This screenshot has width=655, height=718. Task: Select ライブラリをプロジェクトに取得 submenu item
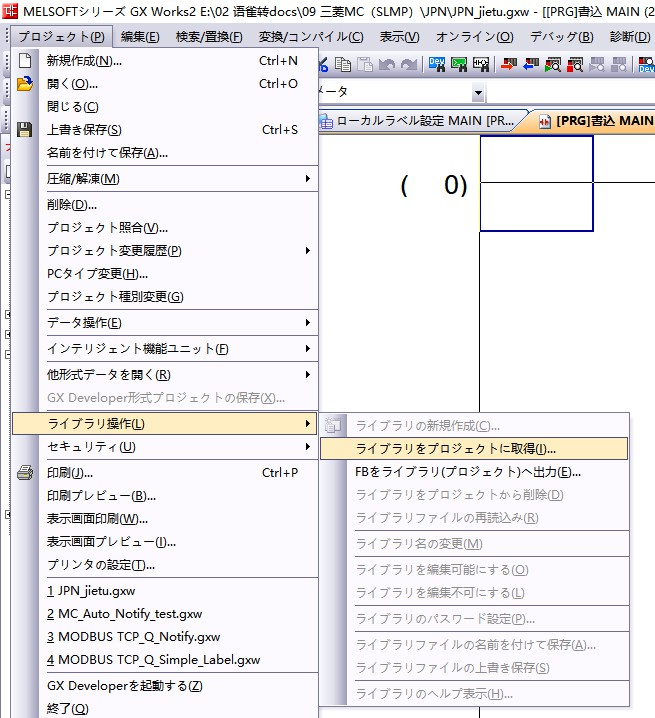474,448
